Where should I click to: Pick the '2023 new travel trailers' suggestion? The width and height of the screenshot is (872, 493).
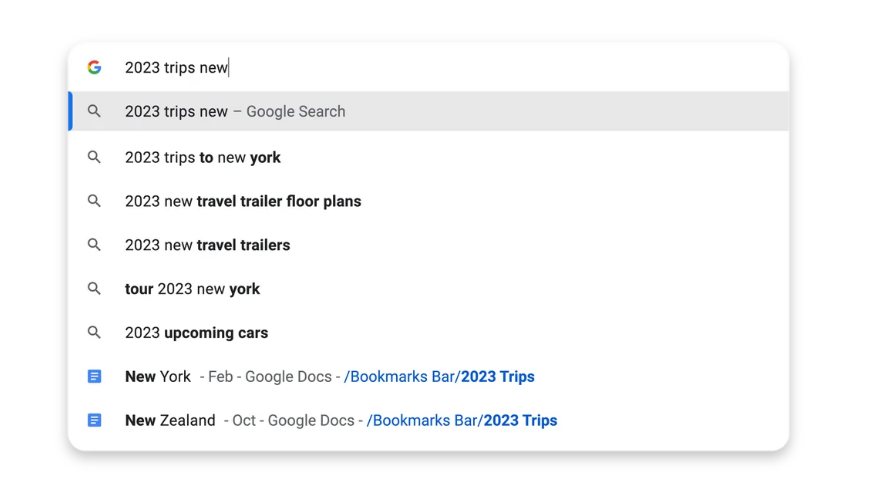coord(428,245)
